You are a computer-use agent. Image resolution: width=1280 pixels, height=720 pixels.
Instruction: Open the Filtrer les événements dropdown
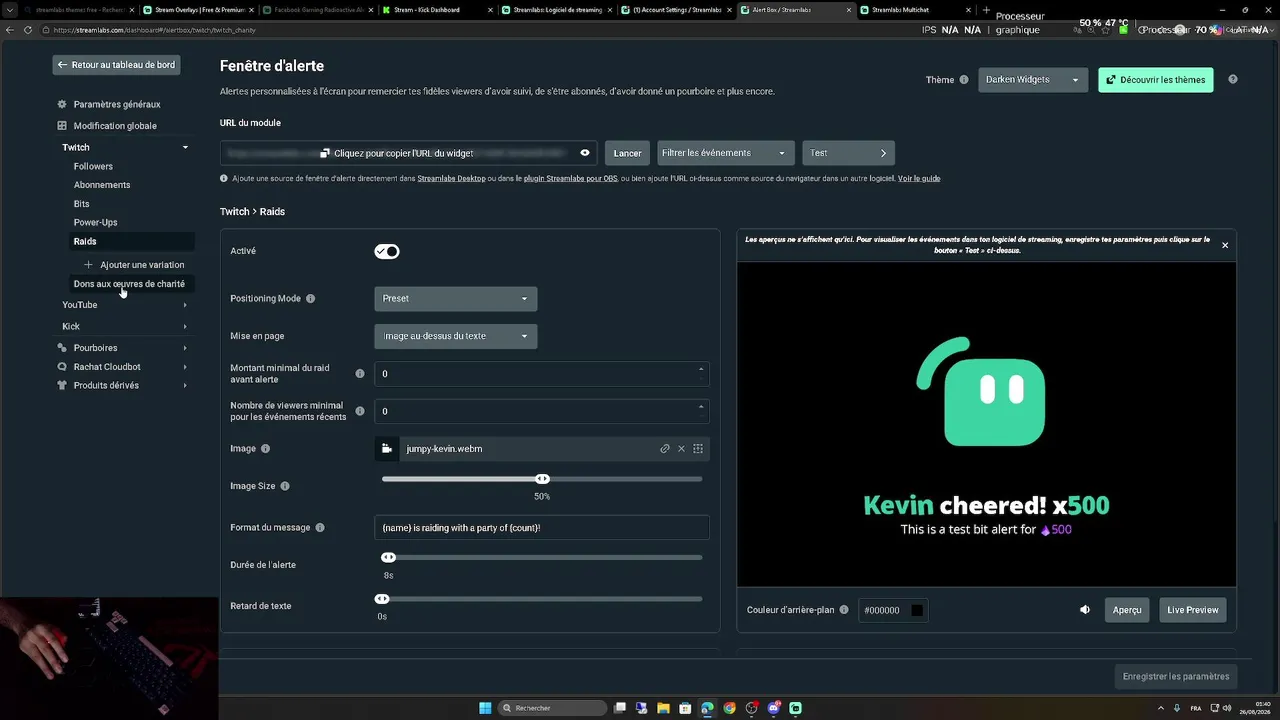[726, 153]
